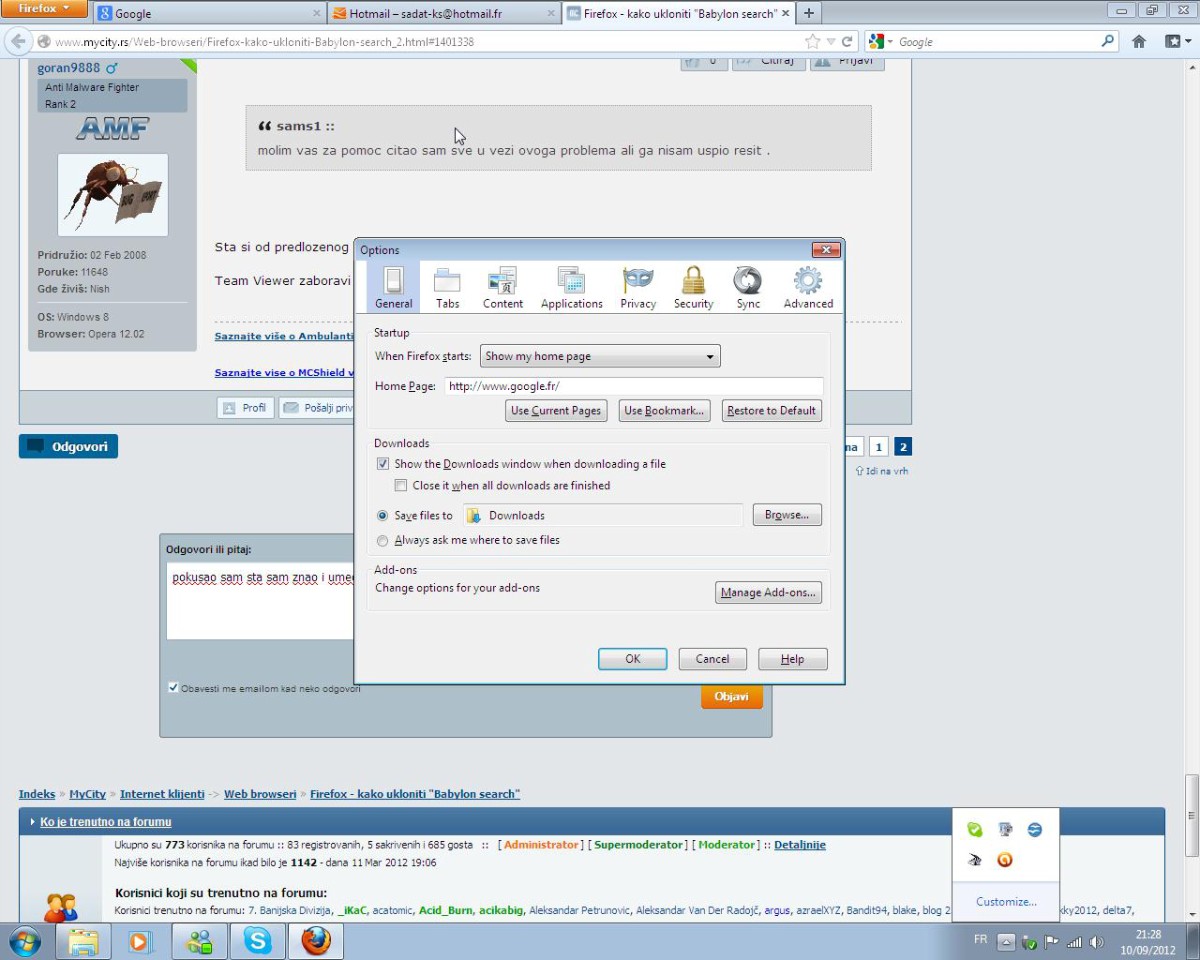Screen dimensions: 1200x960
Task: Open the When Firefox starts dropdown
Action: click(x=600, y=356)
